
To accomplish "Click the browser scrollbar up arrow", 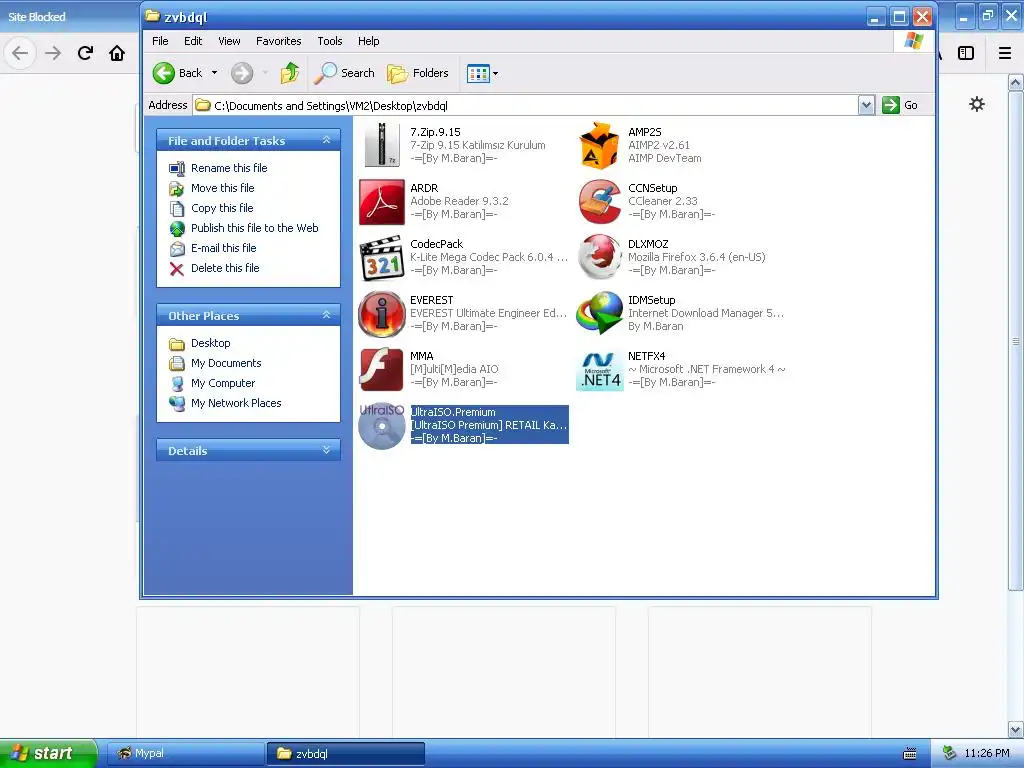I will pos(1016,83).
